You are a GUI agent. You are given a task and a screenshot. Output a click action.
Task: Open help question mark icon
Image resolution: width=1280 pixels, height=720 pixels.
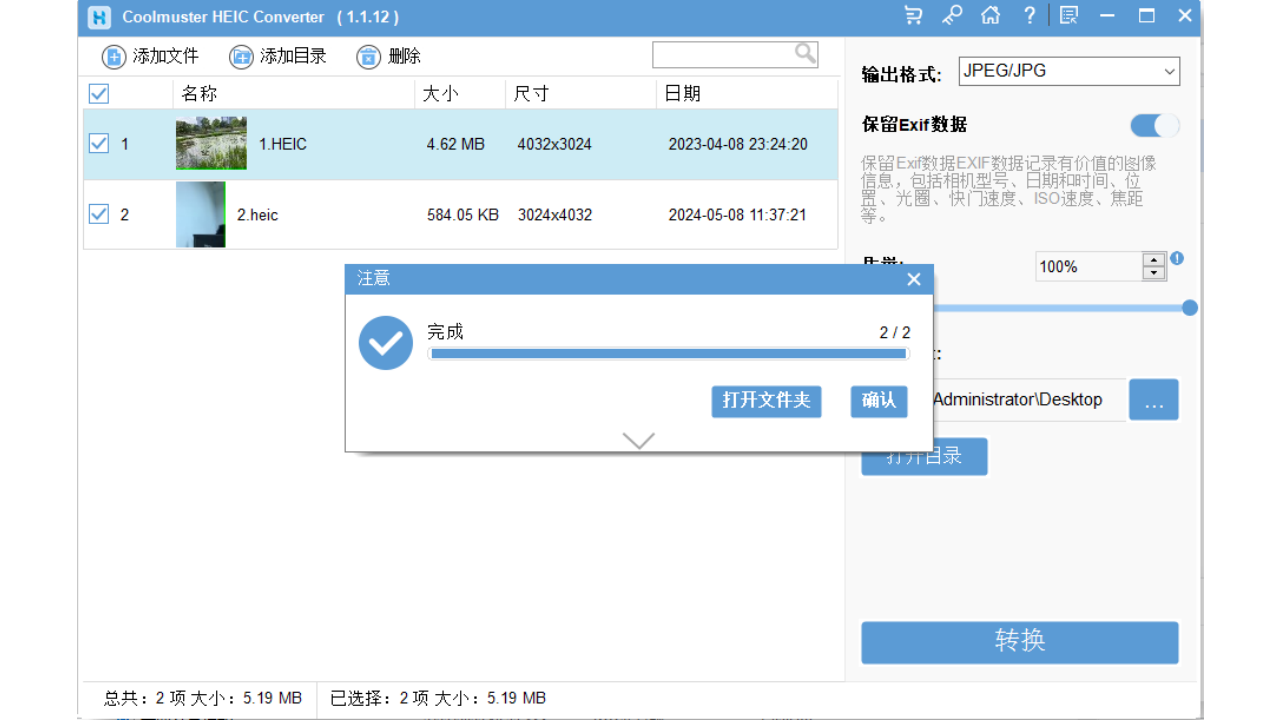pos(1029,15)
